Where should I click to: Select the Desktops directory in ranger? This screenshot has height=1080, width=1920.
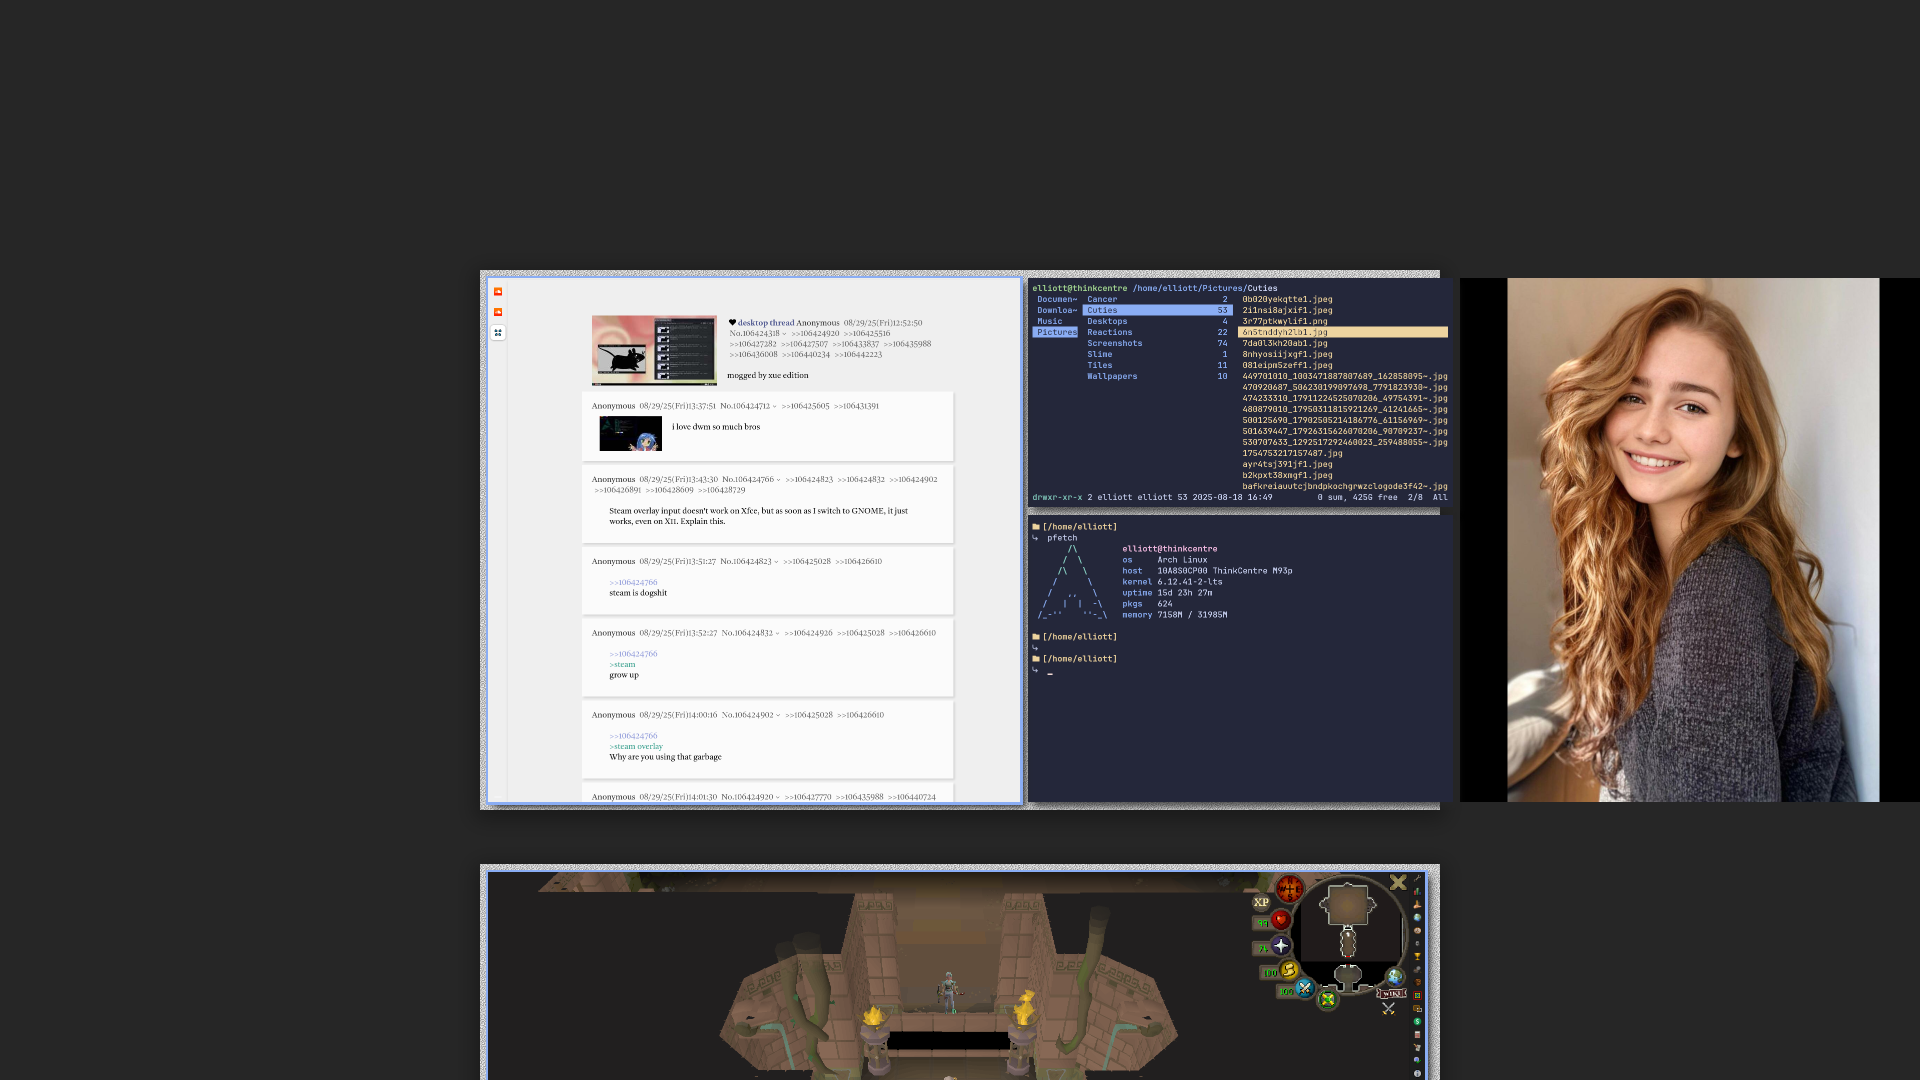coord(1157,321)
